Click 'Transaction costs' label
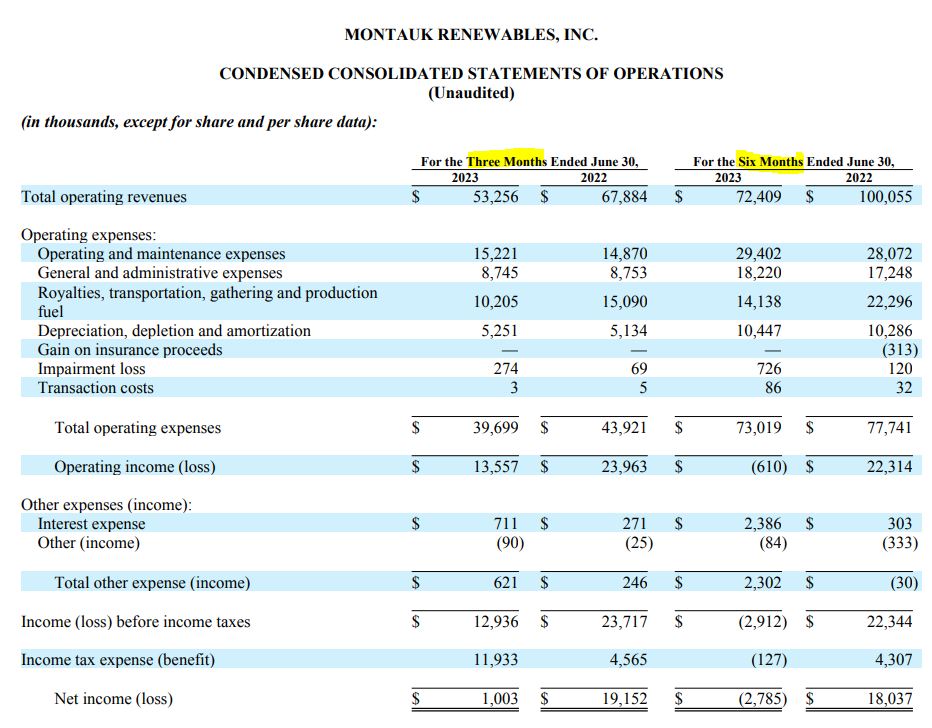932x728 pixels. coord(96,388)
